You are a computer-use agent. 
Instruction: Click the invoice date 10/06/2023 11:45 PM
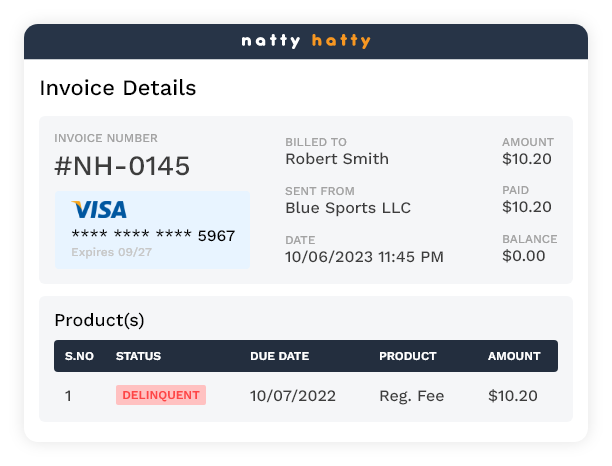[364, 257]
